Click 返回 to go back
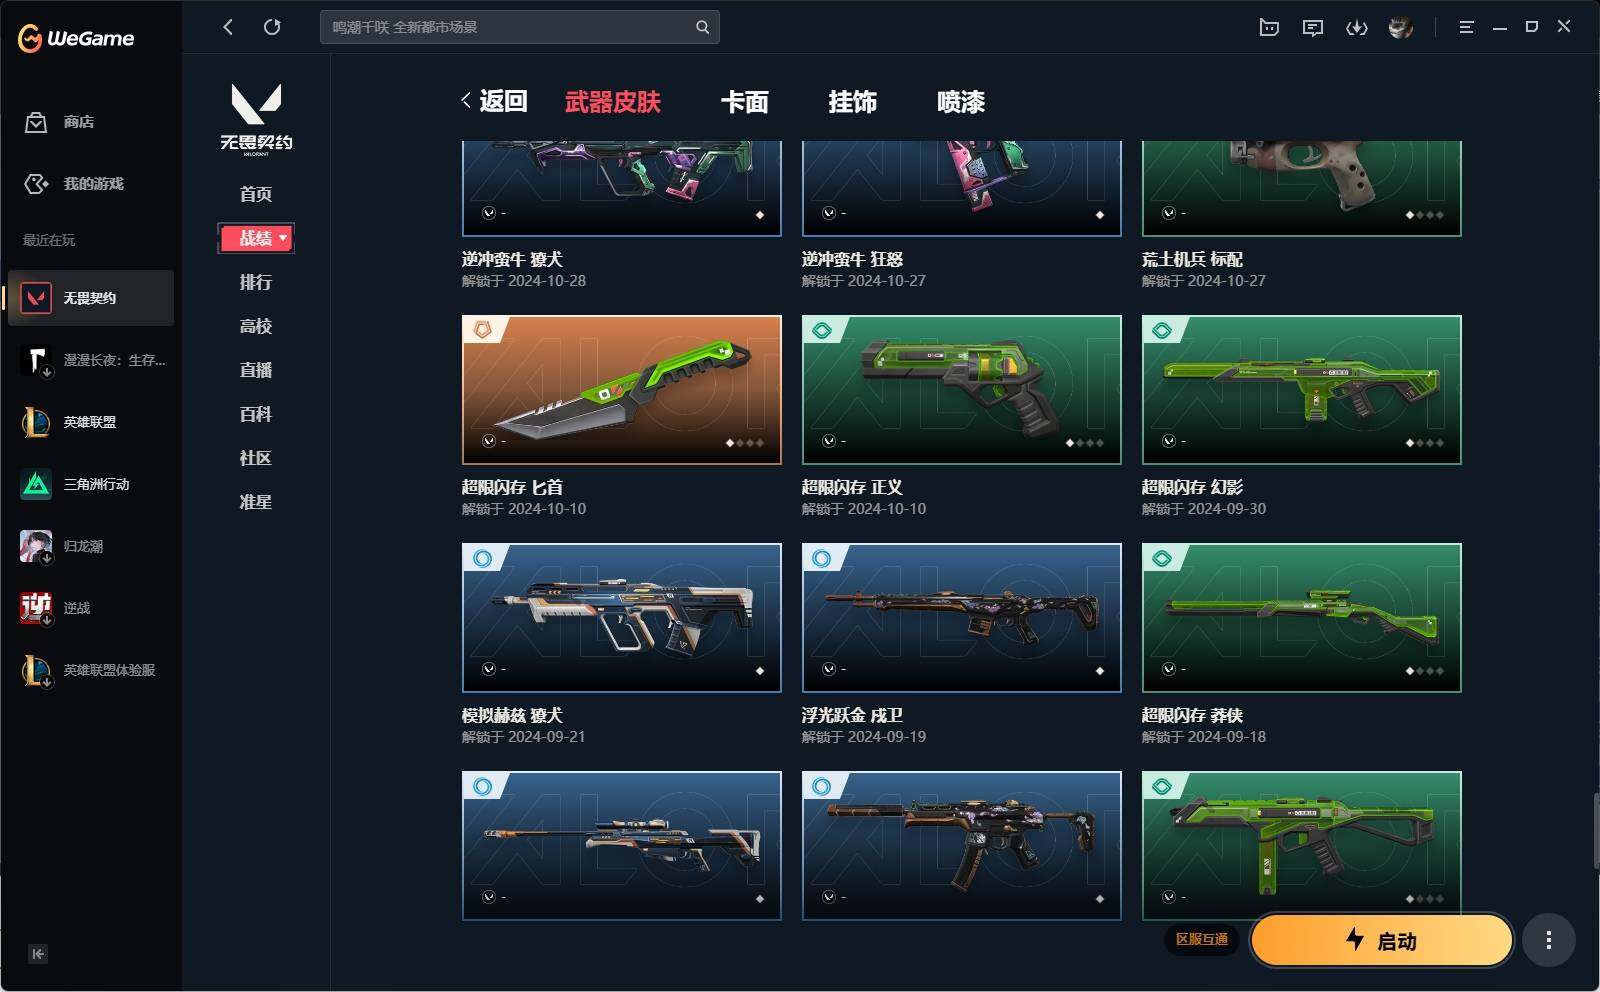Image resolution: width=1600 pixels, height=992 pixels. pyautogui.click(x=494, y=101)
